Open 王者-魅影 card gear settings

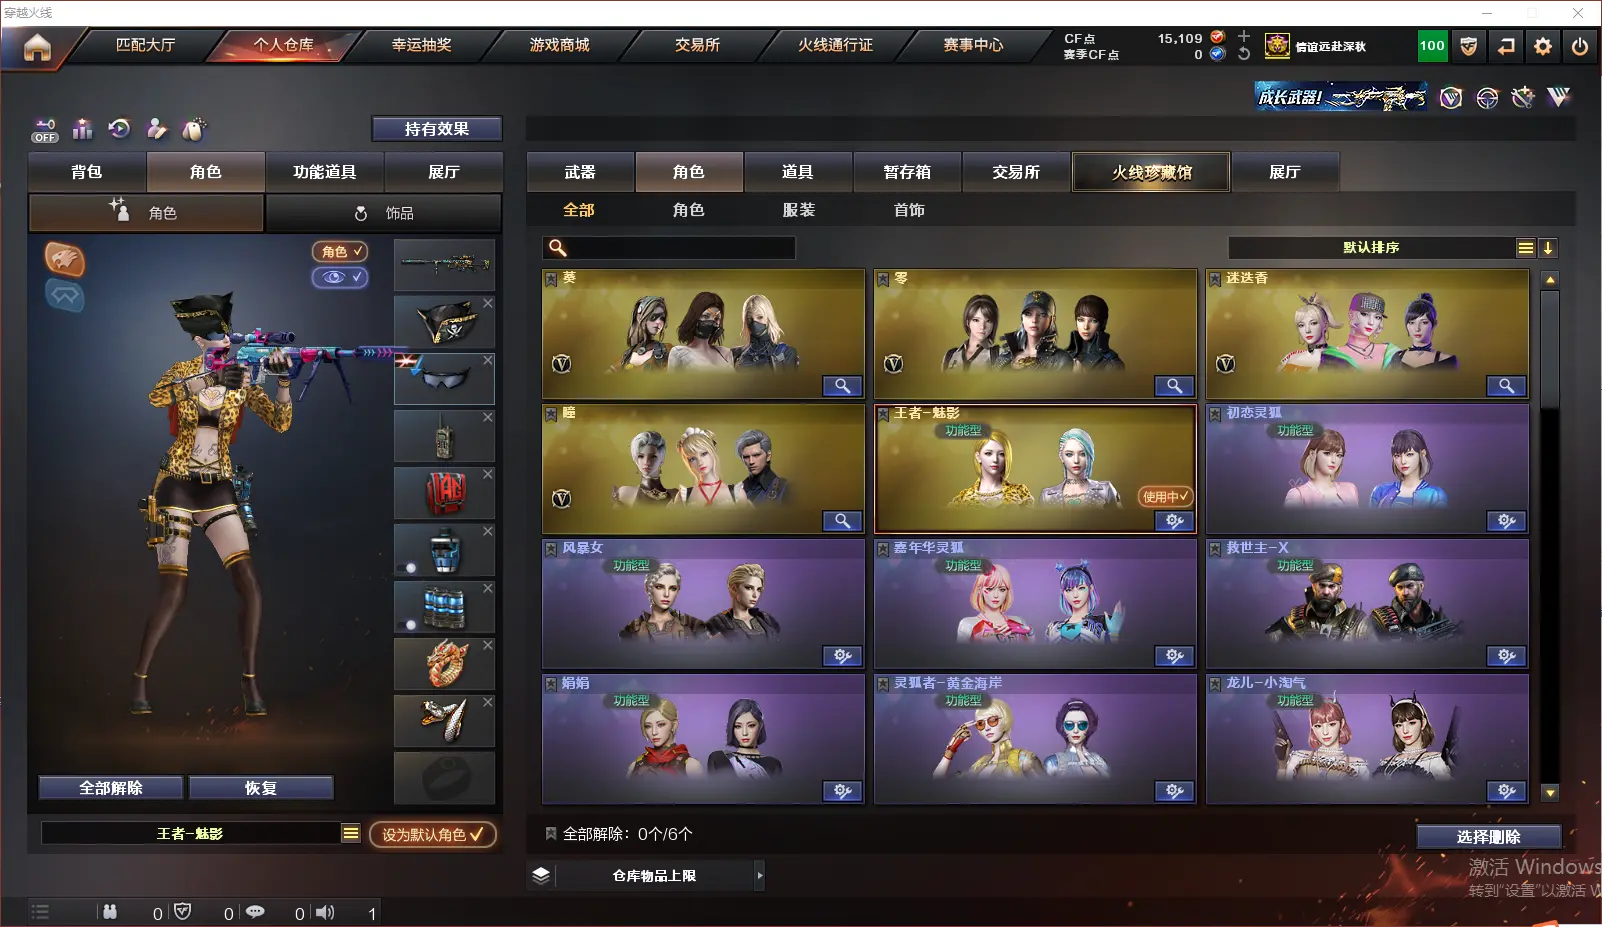coord(1174,521)
